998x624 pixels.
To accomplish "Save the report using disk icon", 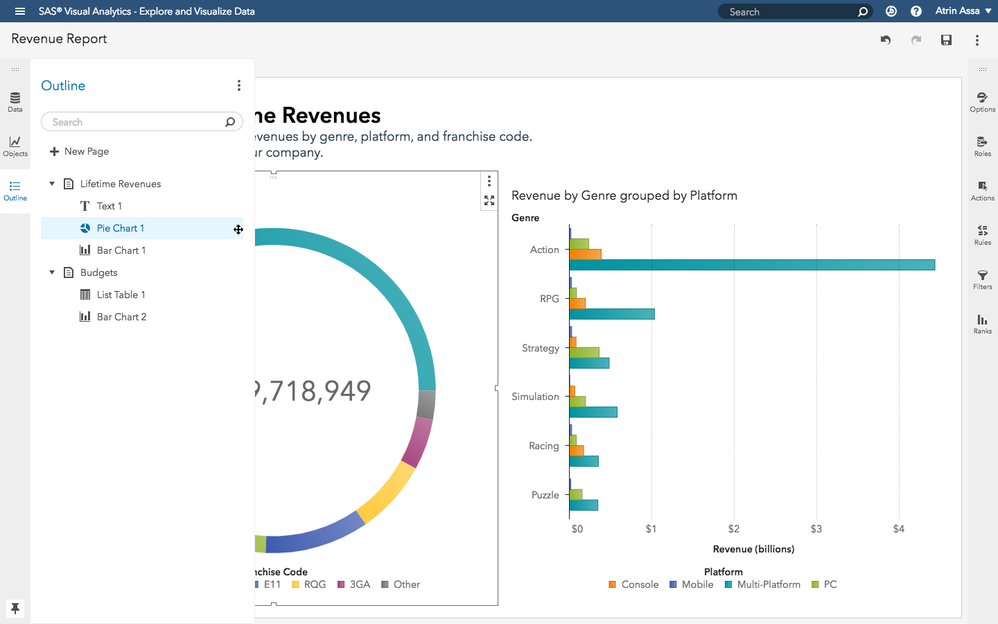I will [x=946, y=40].
